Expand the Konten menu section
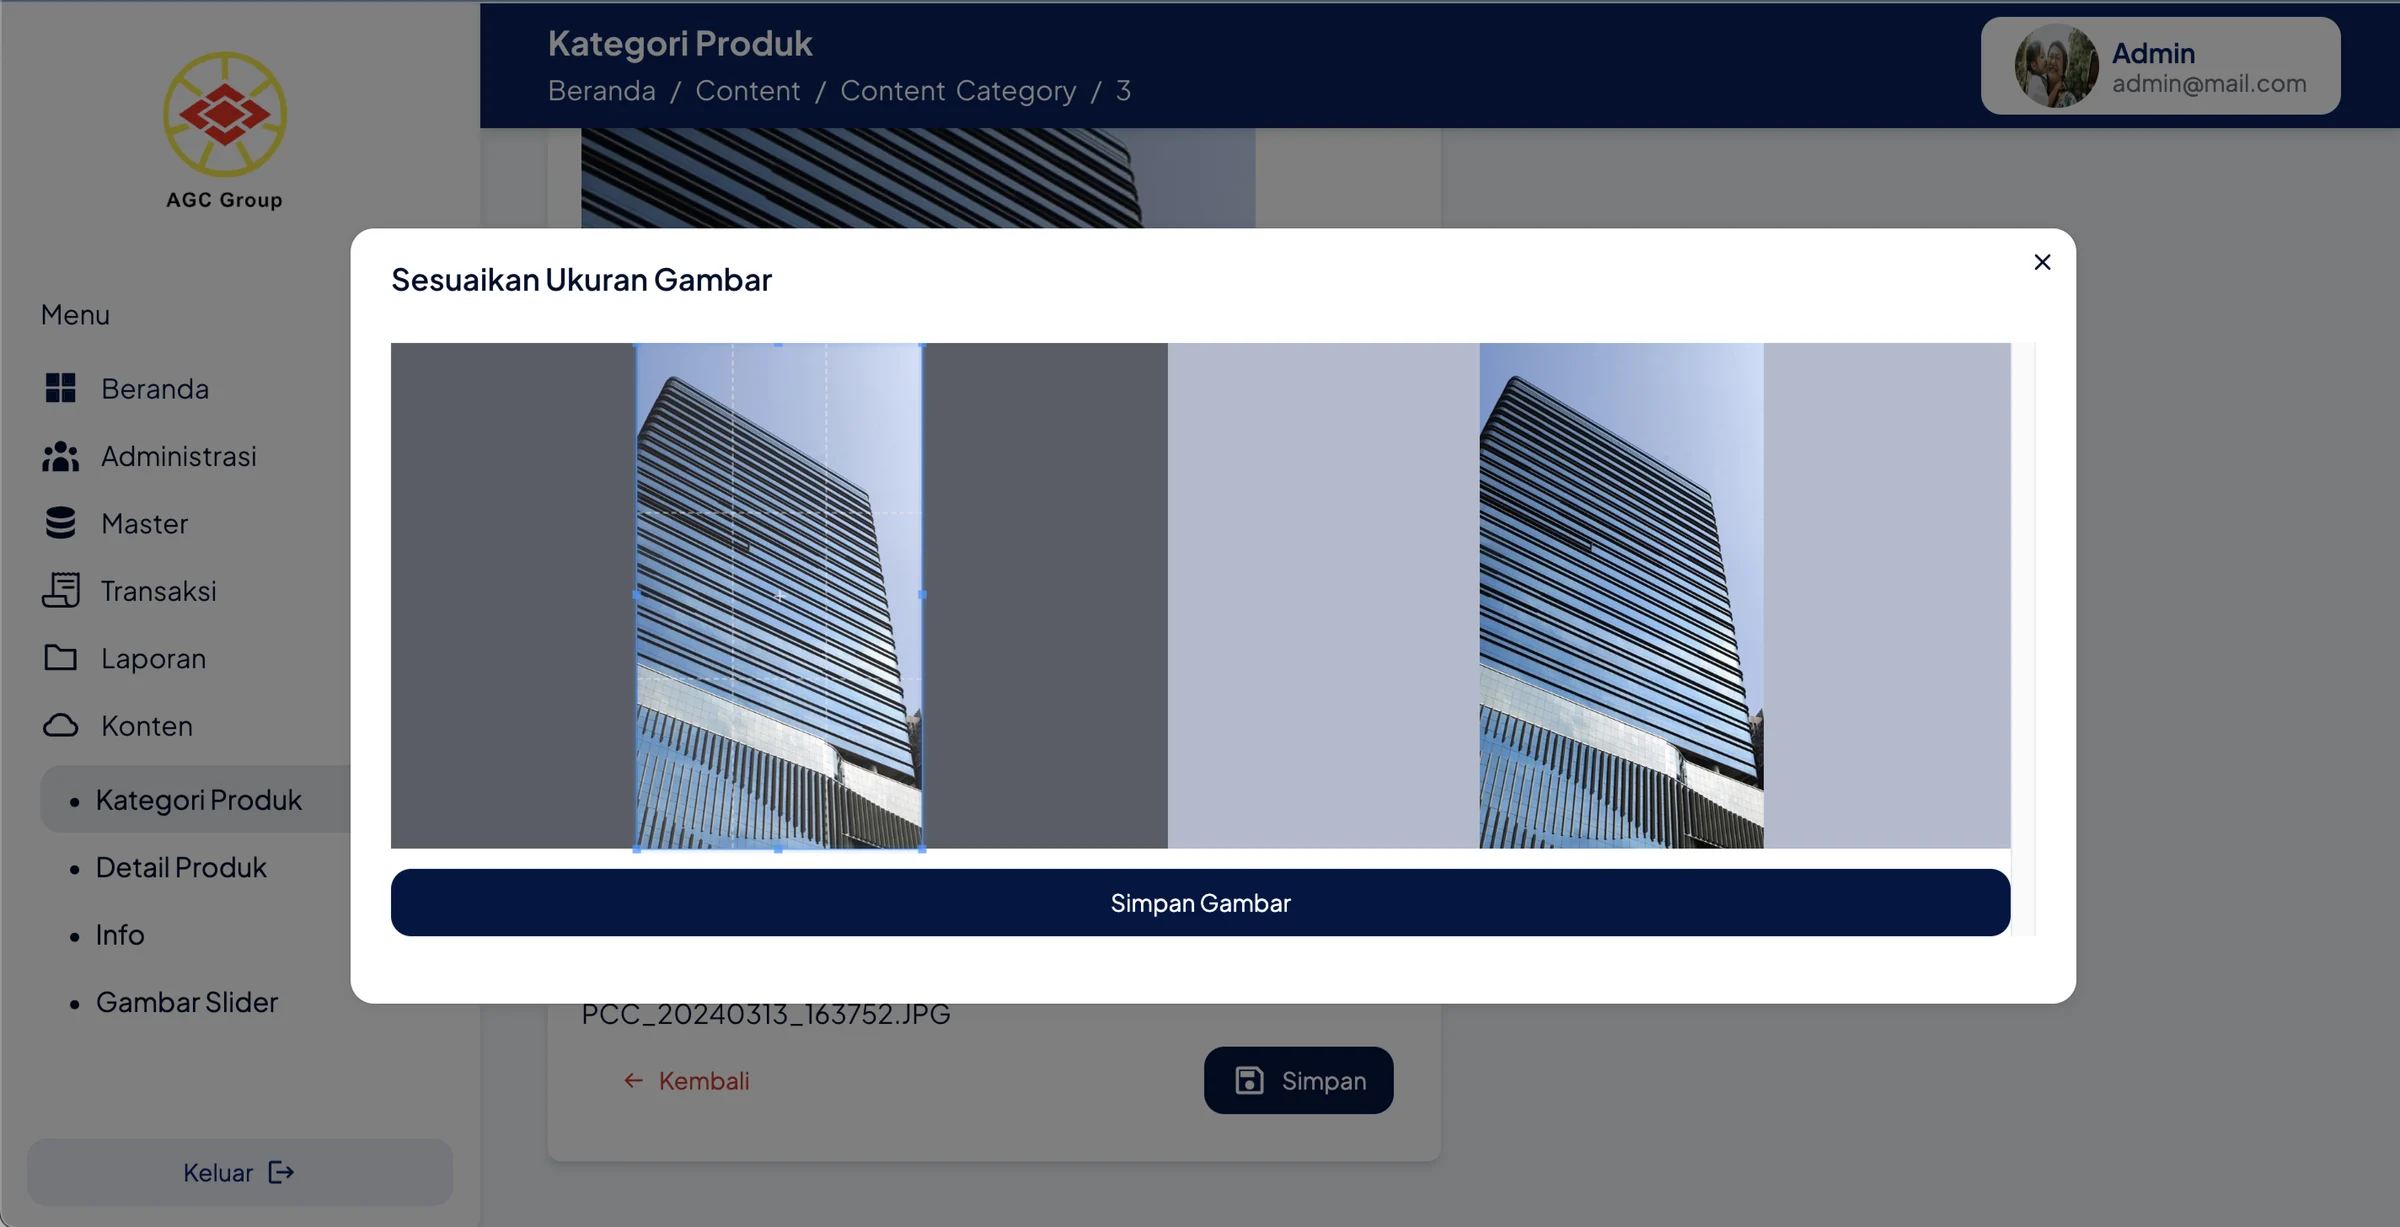This screenshot has height=1227, width=2400. (147, 725)
